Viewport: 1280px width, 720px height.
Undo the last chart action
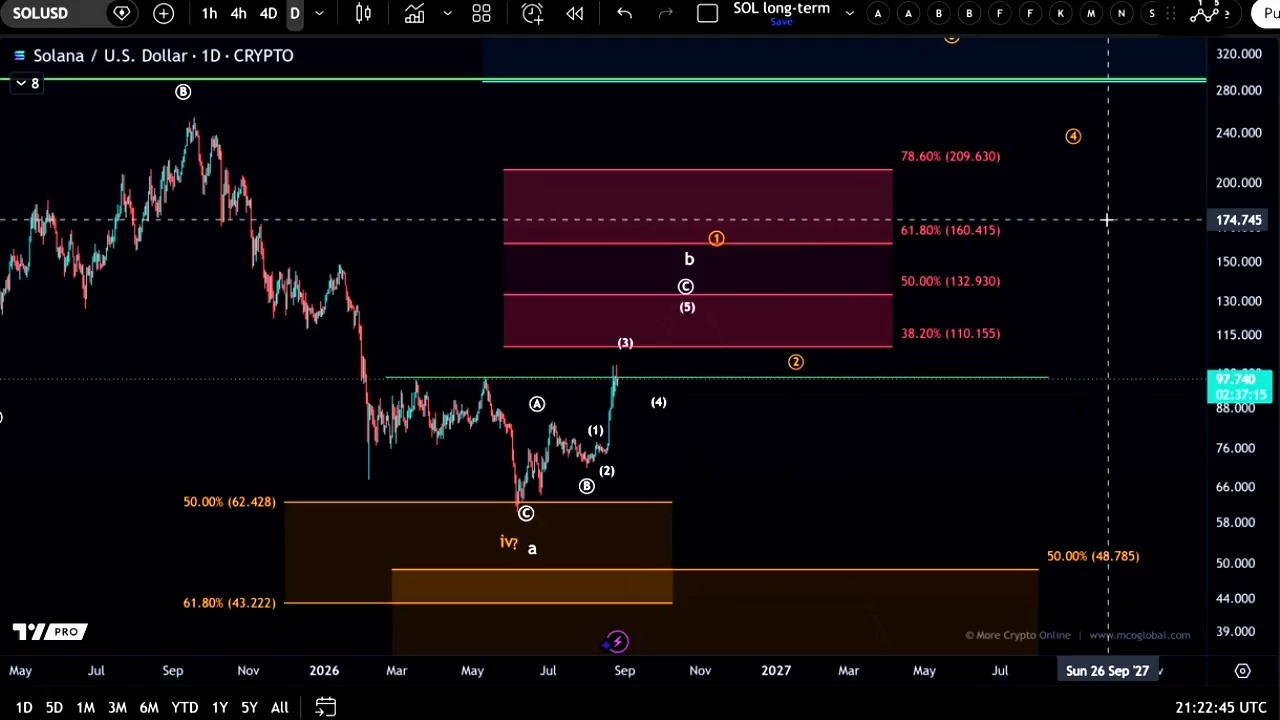tap(624, 13)
